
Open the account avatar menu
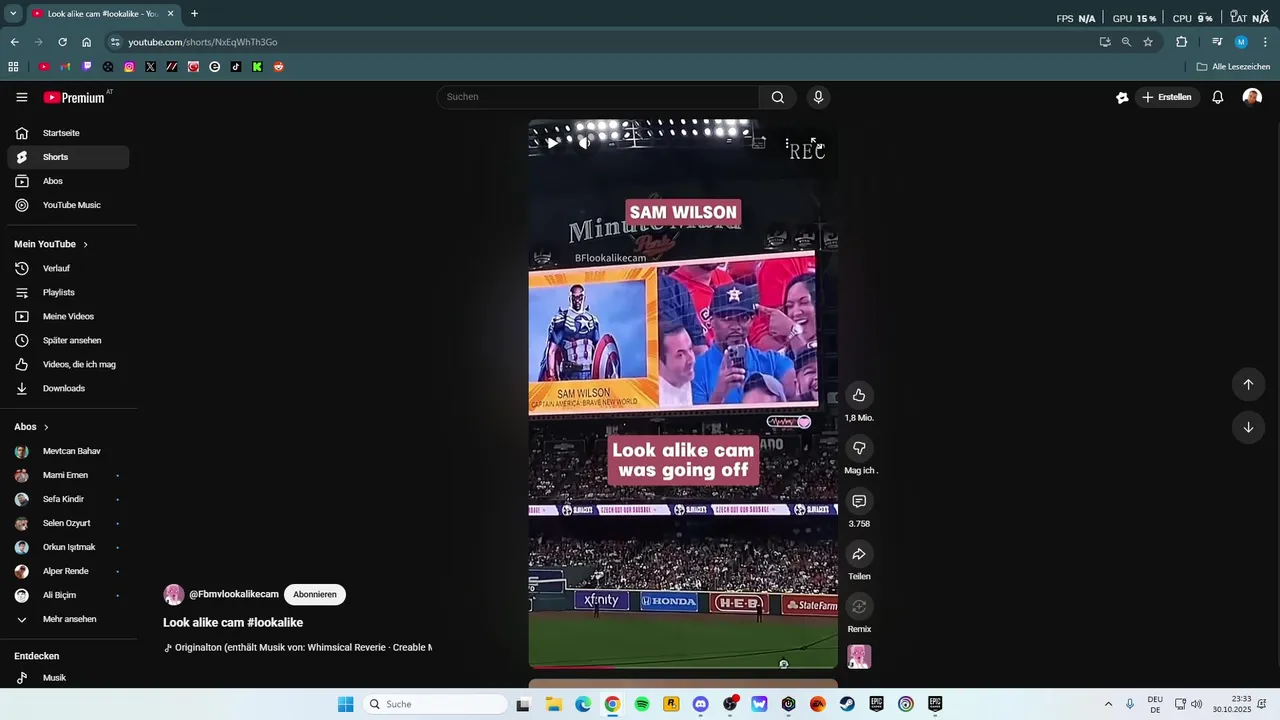pos(1252,97)
